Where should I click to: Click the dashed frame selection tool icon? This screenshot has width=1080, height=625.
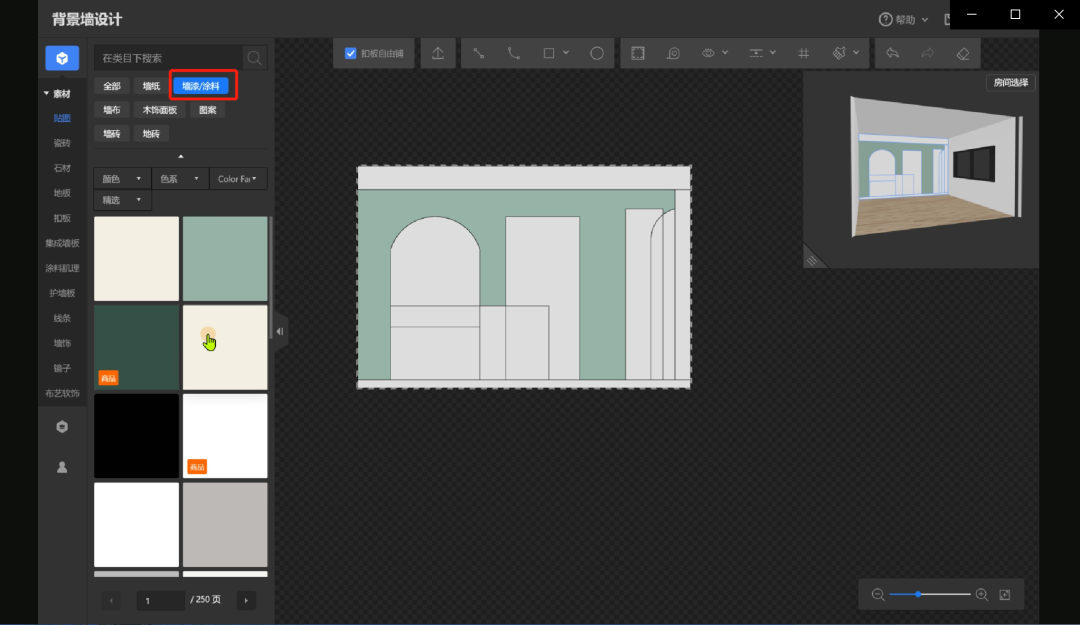638,53
